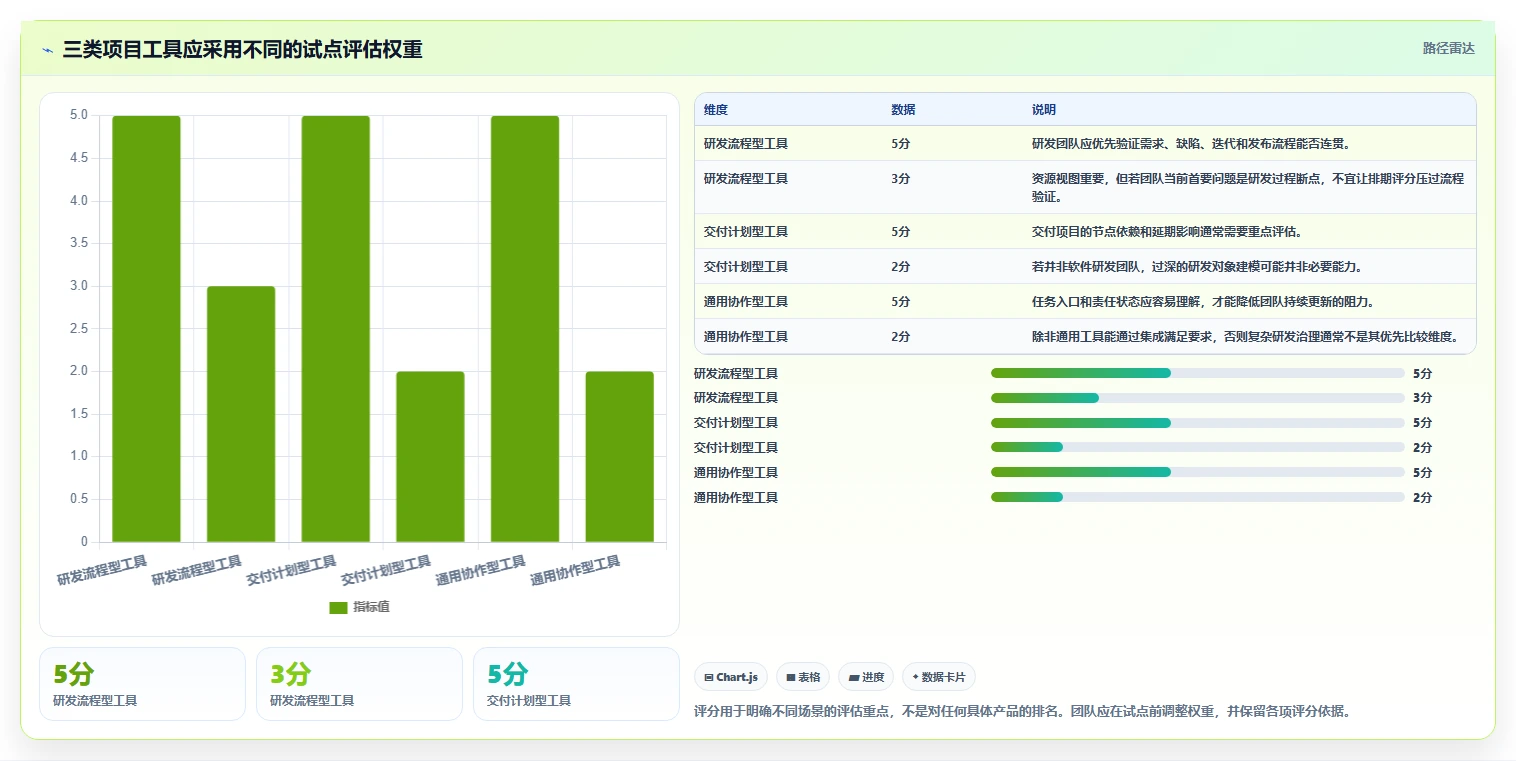Screen dimensions: 1516x761
Task: Select the table row starting 任务入口和责任状态
Action: tap(1085, 301)
